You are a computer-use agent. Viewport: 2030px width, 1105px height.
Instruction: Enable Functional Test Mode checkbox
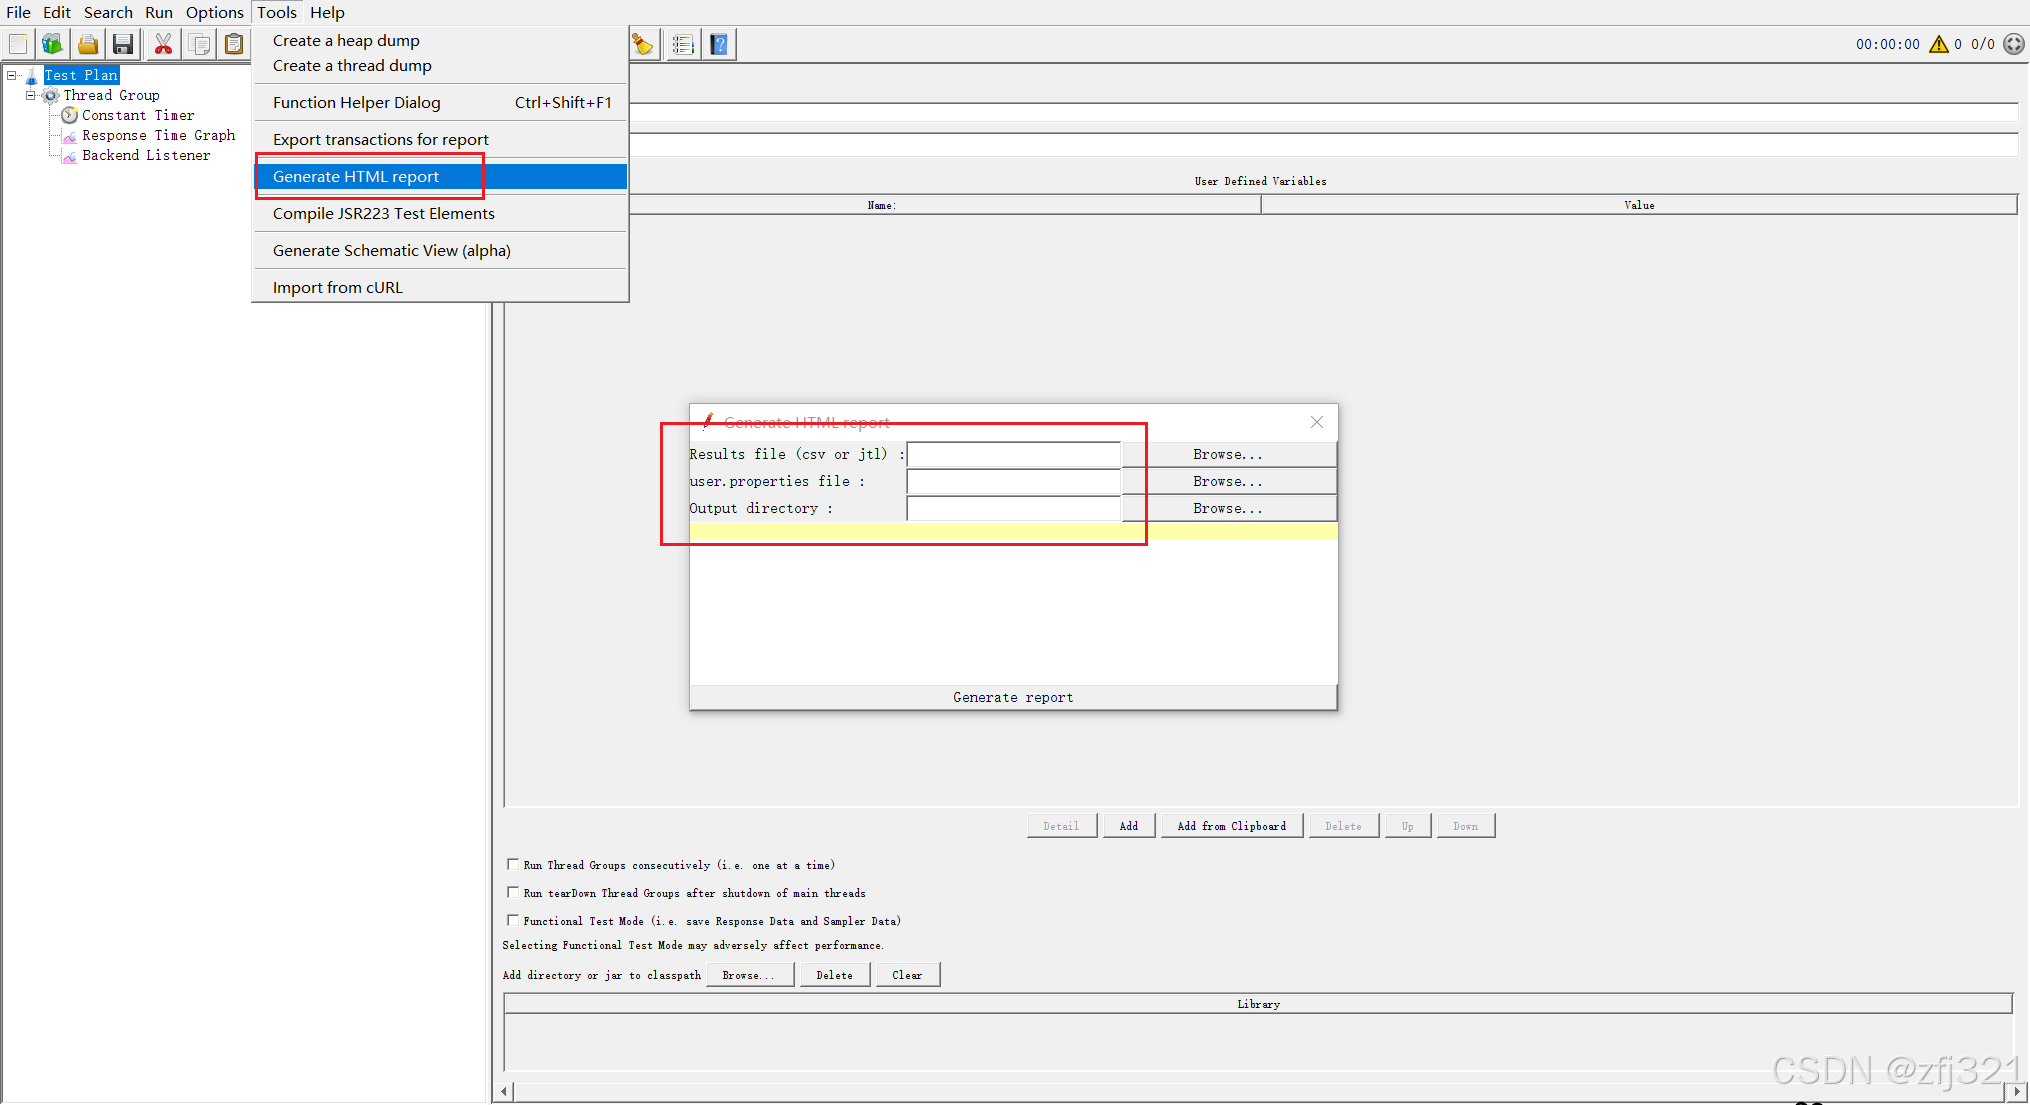point(513,920)
